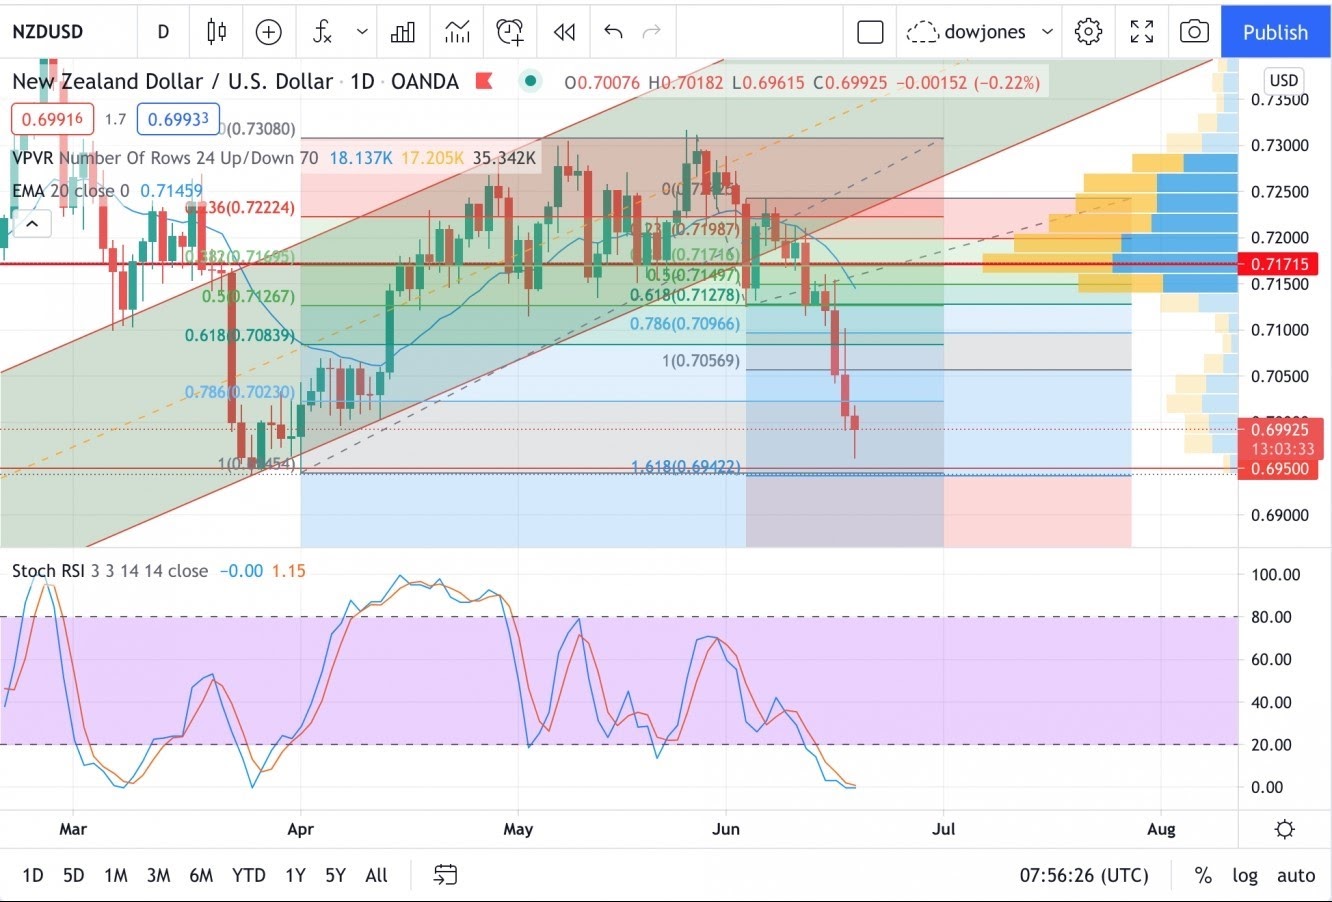The width and height of the screenshot is (1332, 902).
Task: Click the sell price 0.69916 button
Action: tap(52, 119)
